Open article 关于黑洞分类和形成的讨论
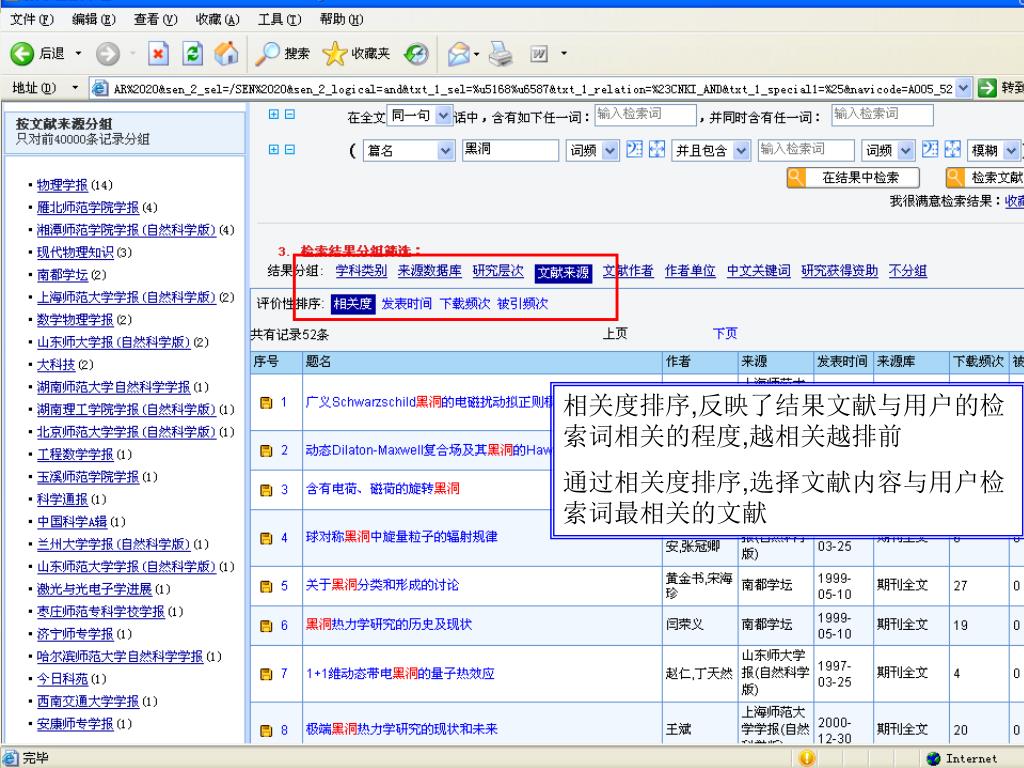 pos(382,585)
